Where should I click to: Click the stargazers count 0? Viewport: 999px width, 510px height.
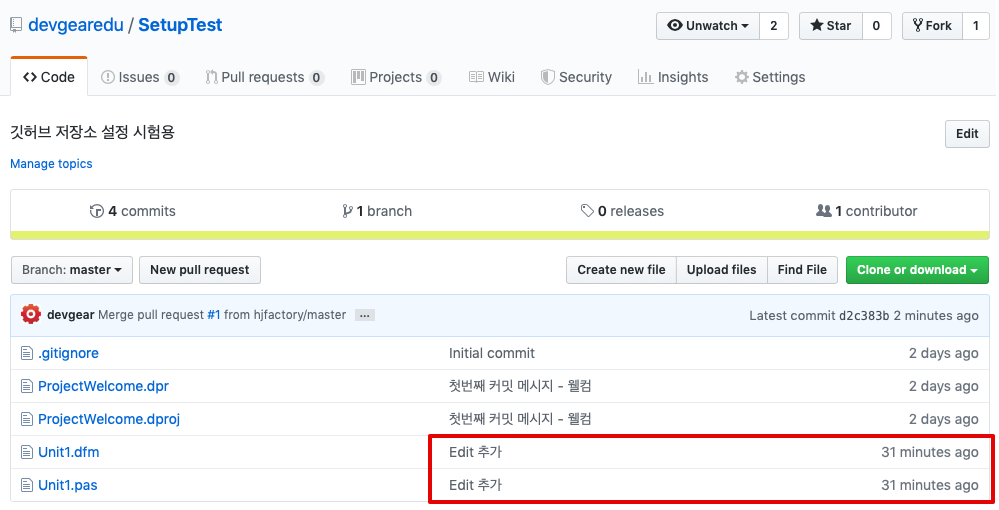pyautogui.click(x=877, y=26)
